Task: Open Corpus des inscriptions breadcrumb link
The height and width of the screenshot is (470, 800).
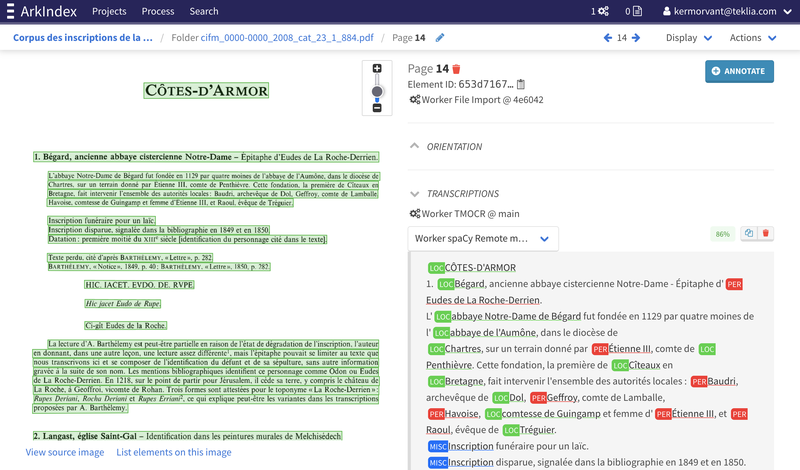Action: [x=83, y=38]
